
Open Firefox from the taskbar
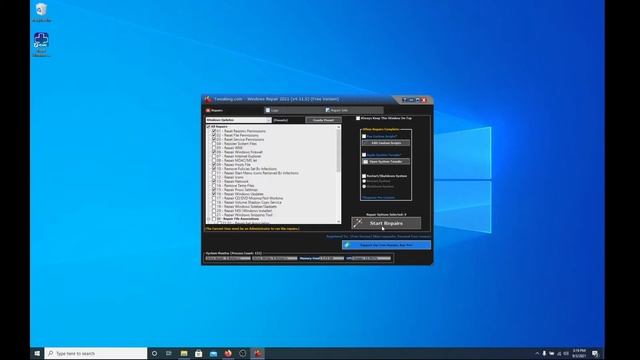click(x=228, y=353)
